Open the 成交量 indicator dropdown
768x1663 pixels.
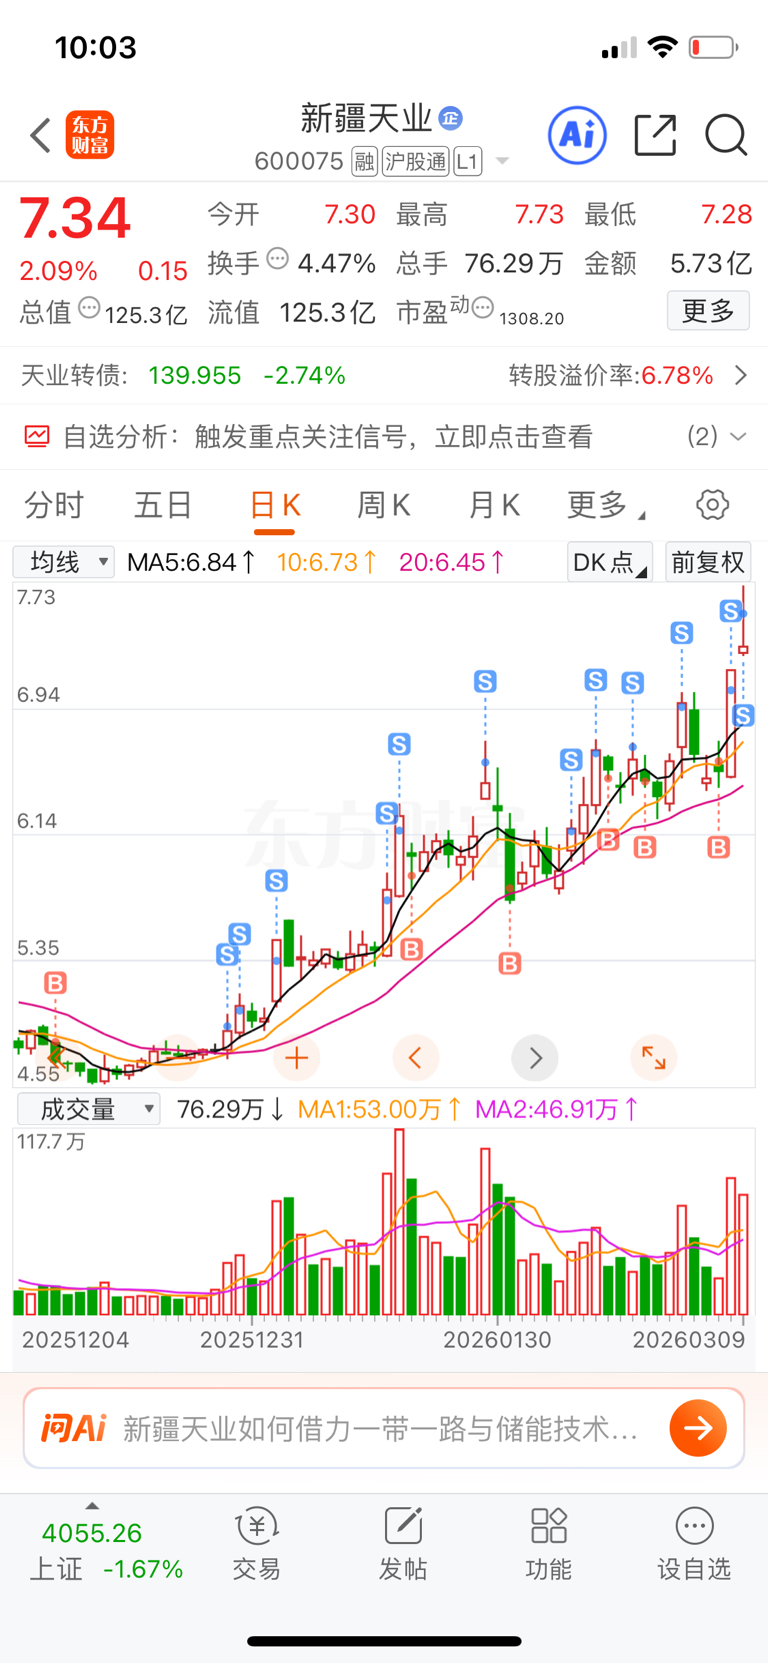click(88, 1109)
